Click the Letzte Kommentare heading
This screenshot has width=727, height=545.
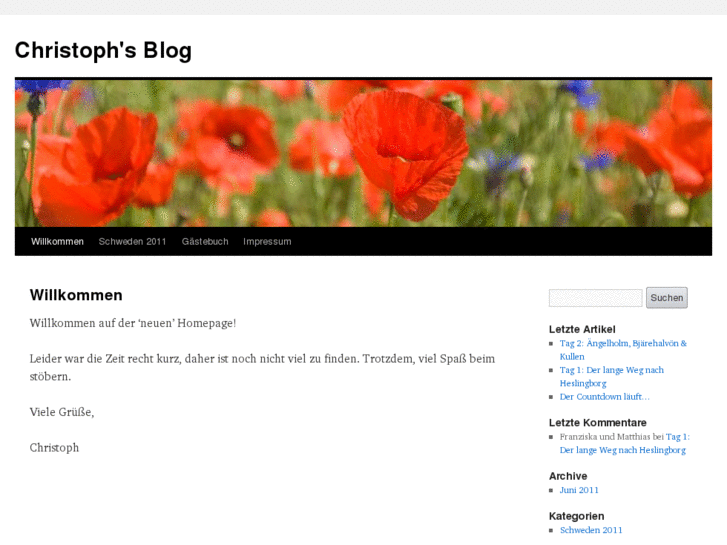[x=598, y=423]
